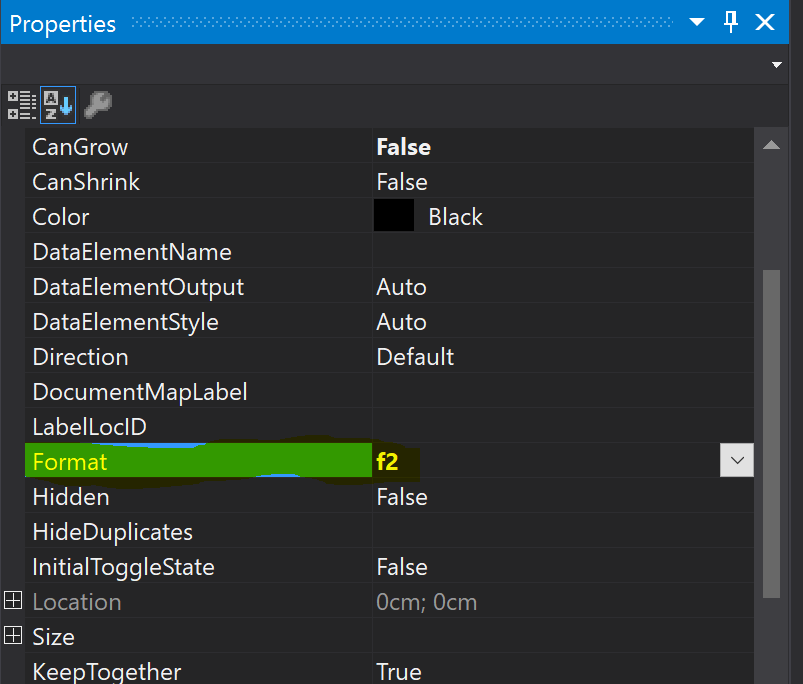The image size is (803, 684).
Task: Select the CanGrow property row
Action: pos(80,147)
